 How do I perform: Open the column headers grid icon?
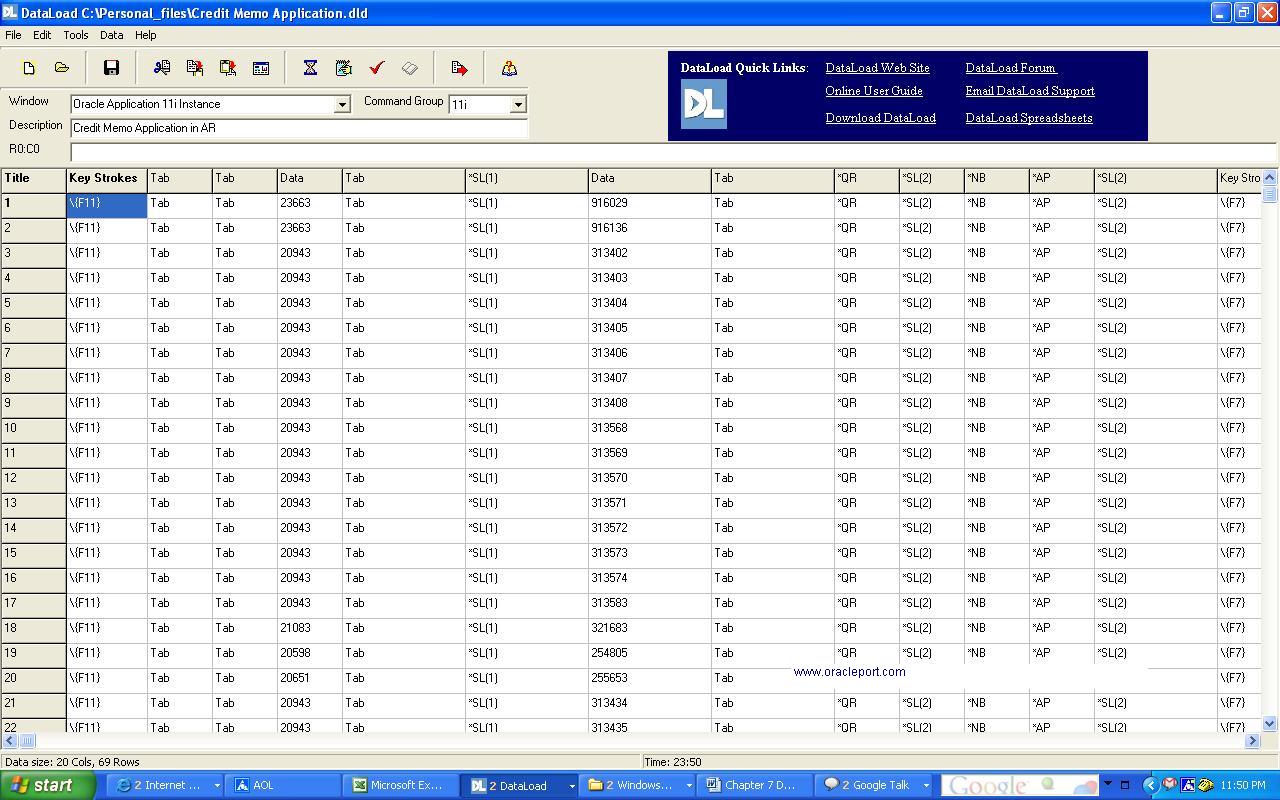[262, 67]
